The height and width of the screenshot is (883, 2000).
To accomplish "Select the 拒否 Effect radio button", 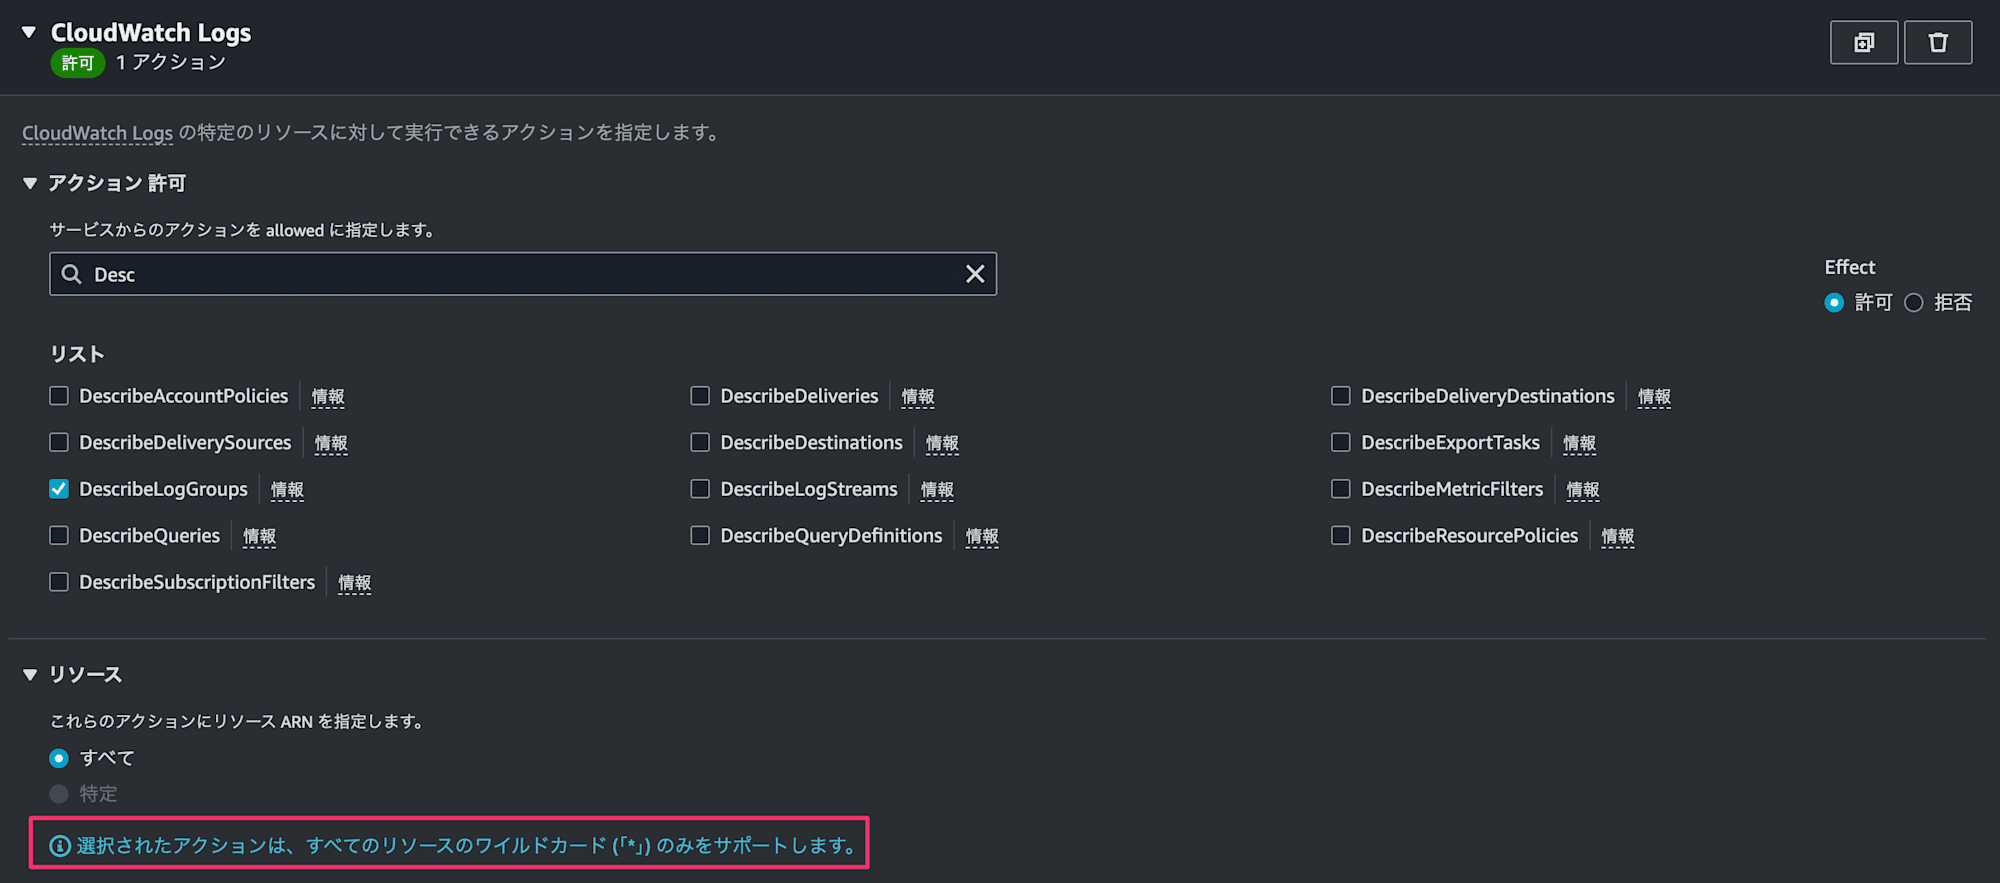I will (x=1914, y=302).
